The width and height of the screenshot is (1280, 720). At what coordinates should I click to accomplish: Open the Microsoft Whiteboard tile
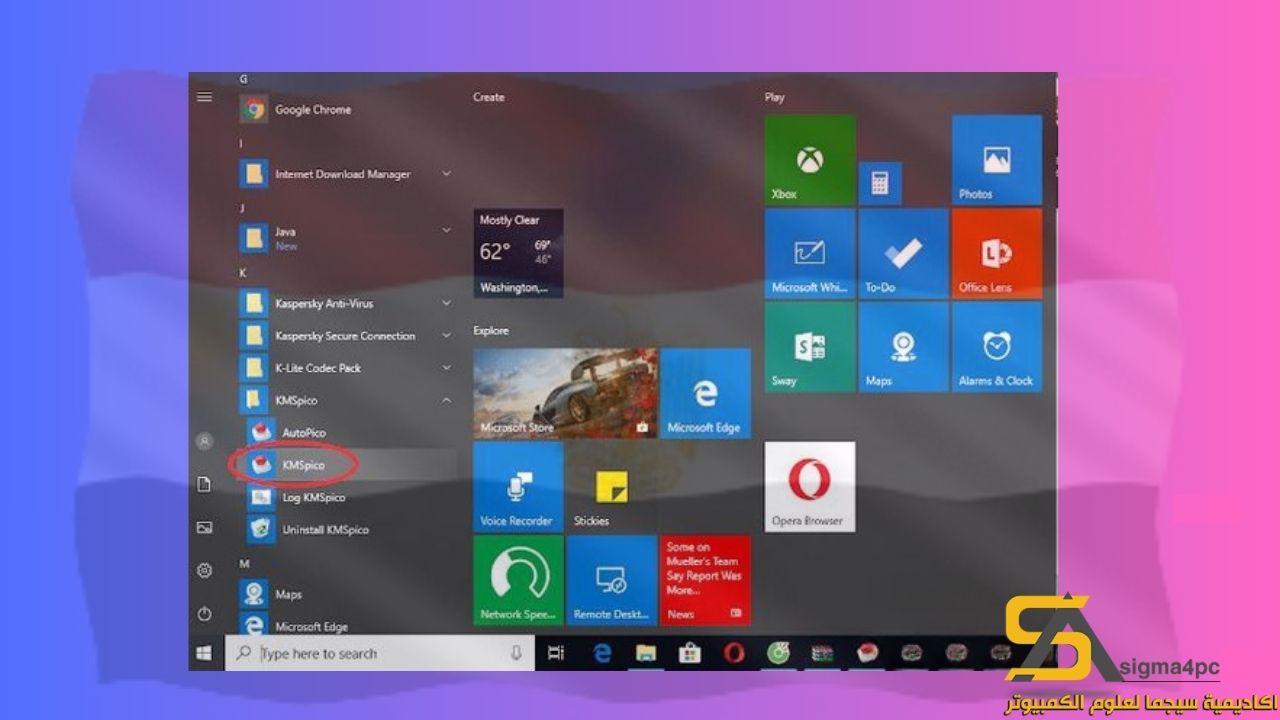pyautogui.click(x=810, y=253)
